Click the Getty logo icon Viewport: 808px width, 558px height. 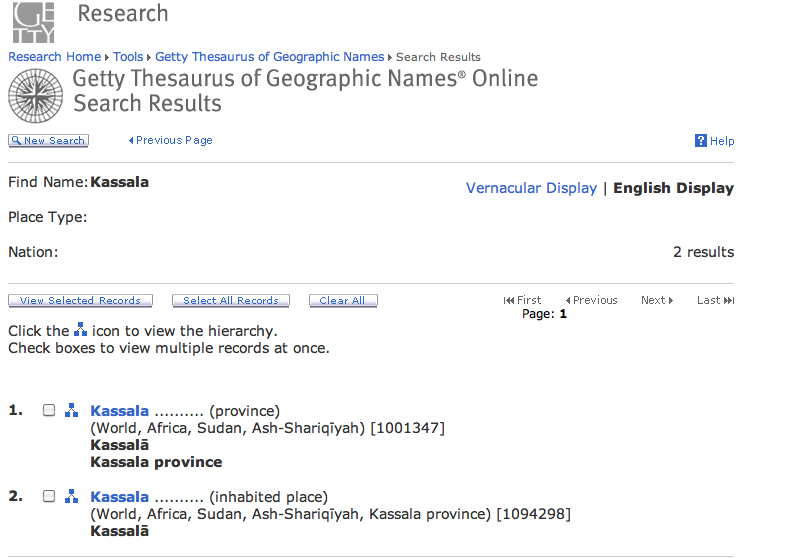(33, 20)
